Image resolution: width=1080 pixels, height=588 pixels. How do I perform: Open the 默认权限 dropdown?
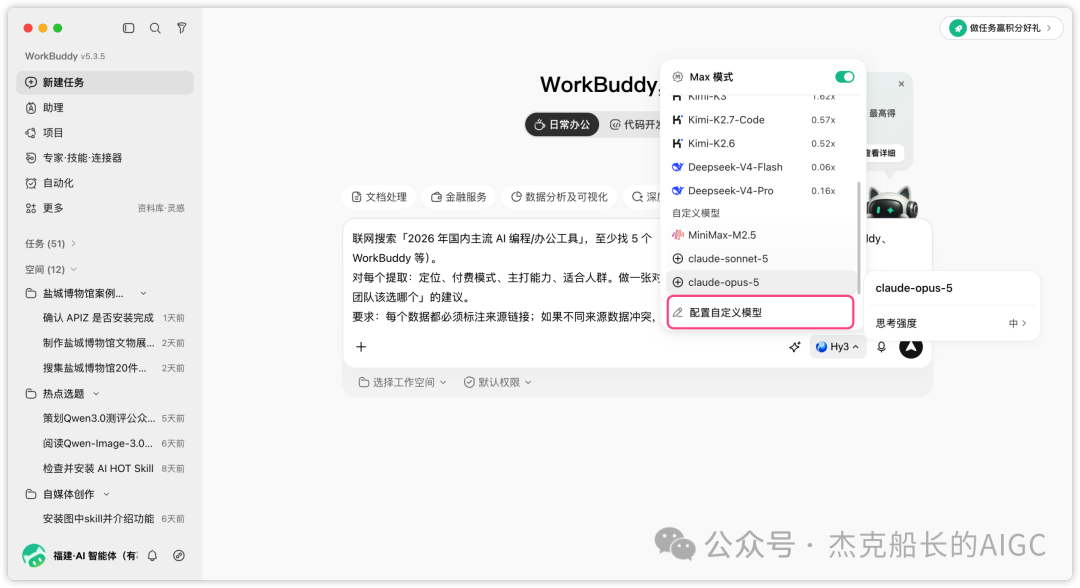497,383
